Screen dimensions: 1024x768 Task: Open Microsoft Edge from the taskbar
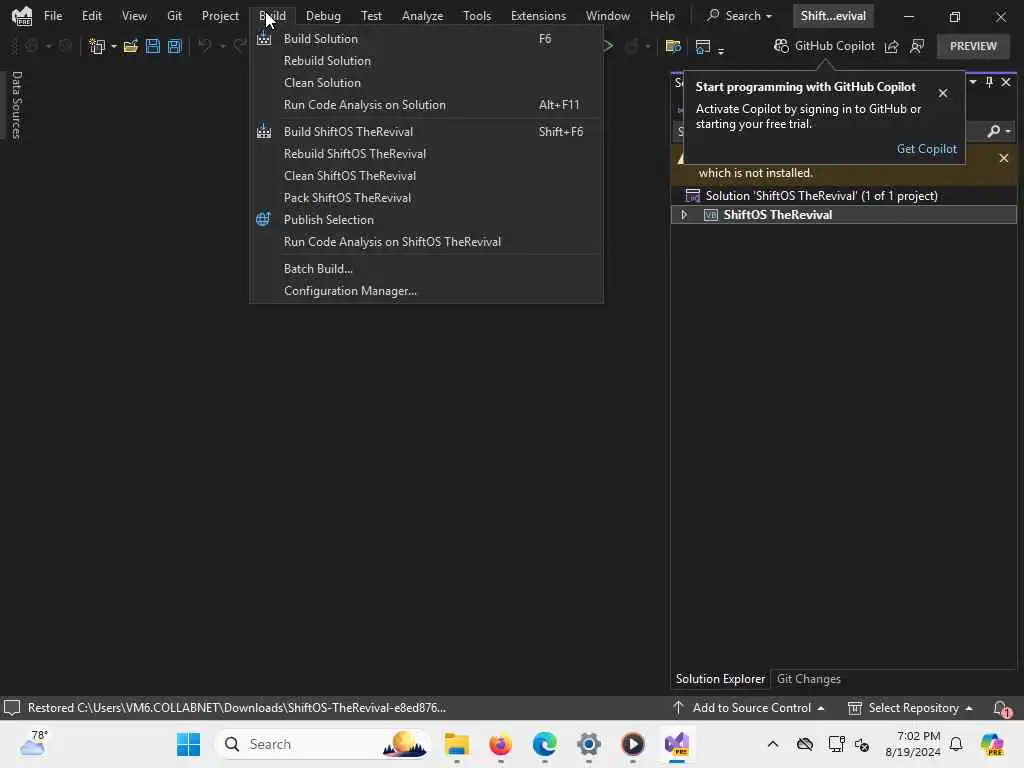tap(545, 744)
